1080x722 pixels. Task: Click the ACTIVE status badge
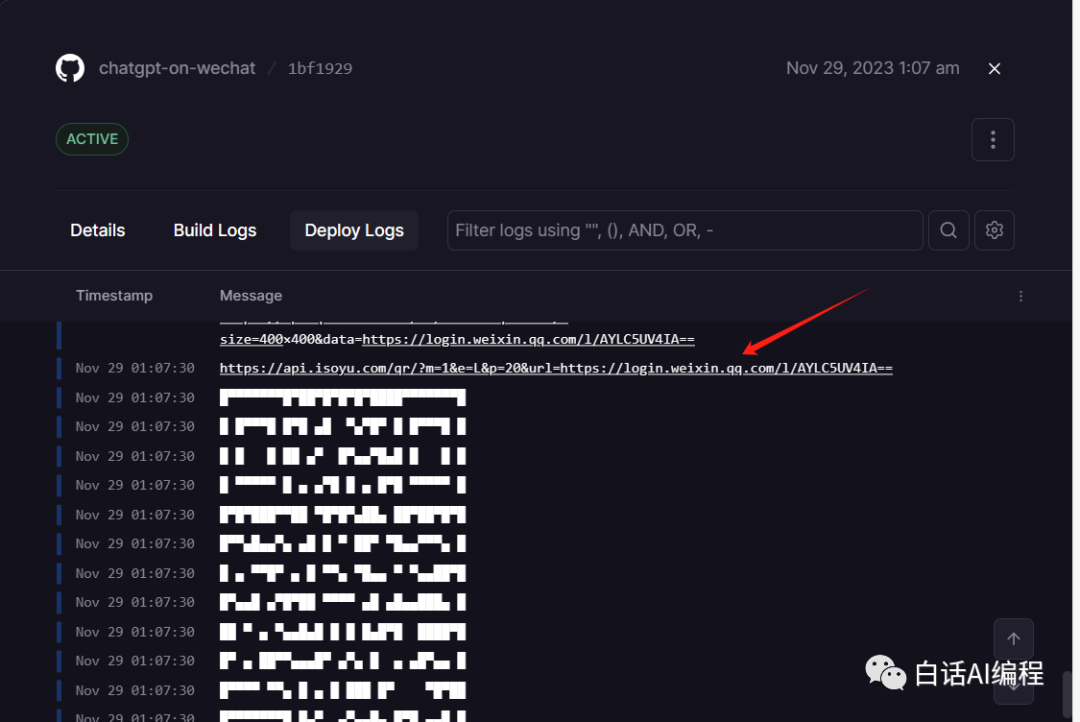pyautogui.click(x=92, y=139)
